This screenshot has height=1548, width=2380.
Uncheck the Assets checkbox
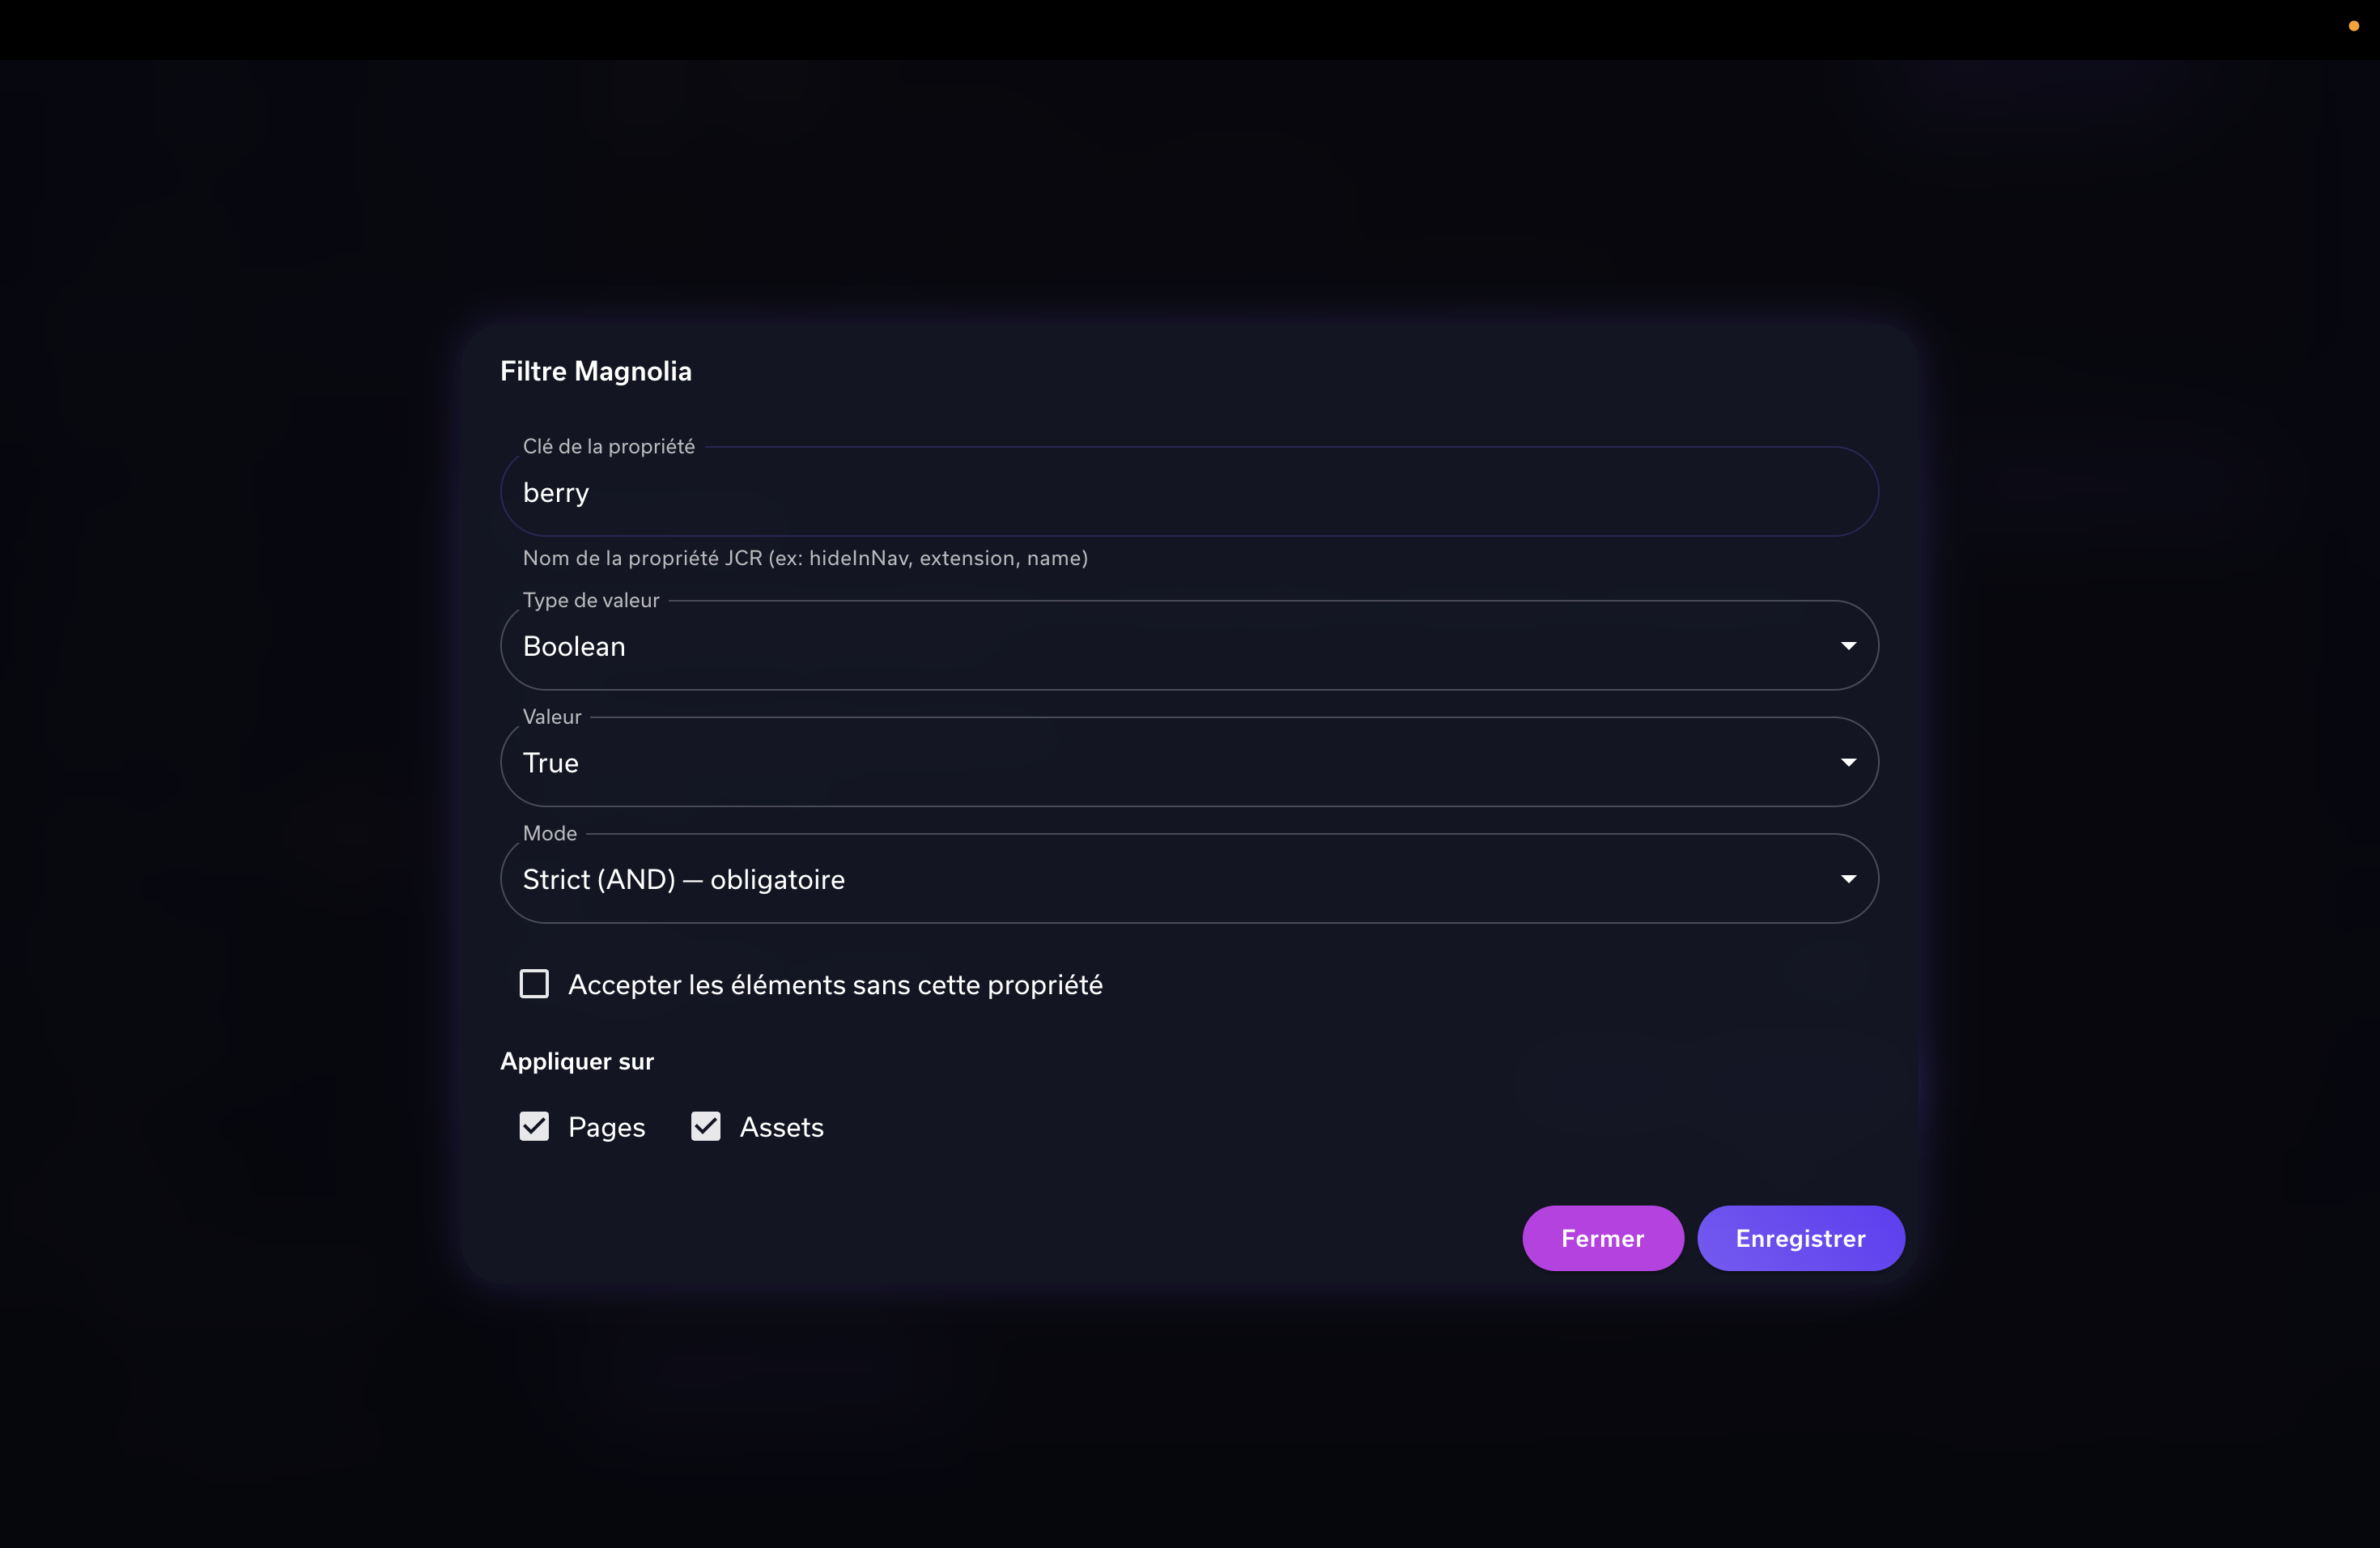[706, 1126]
